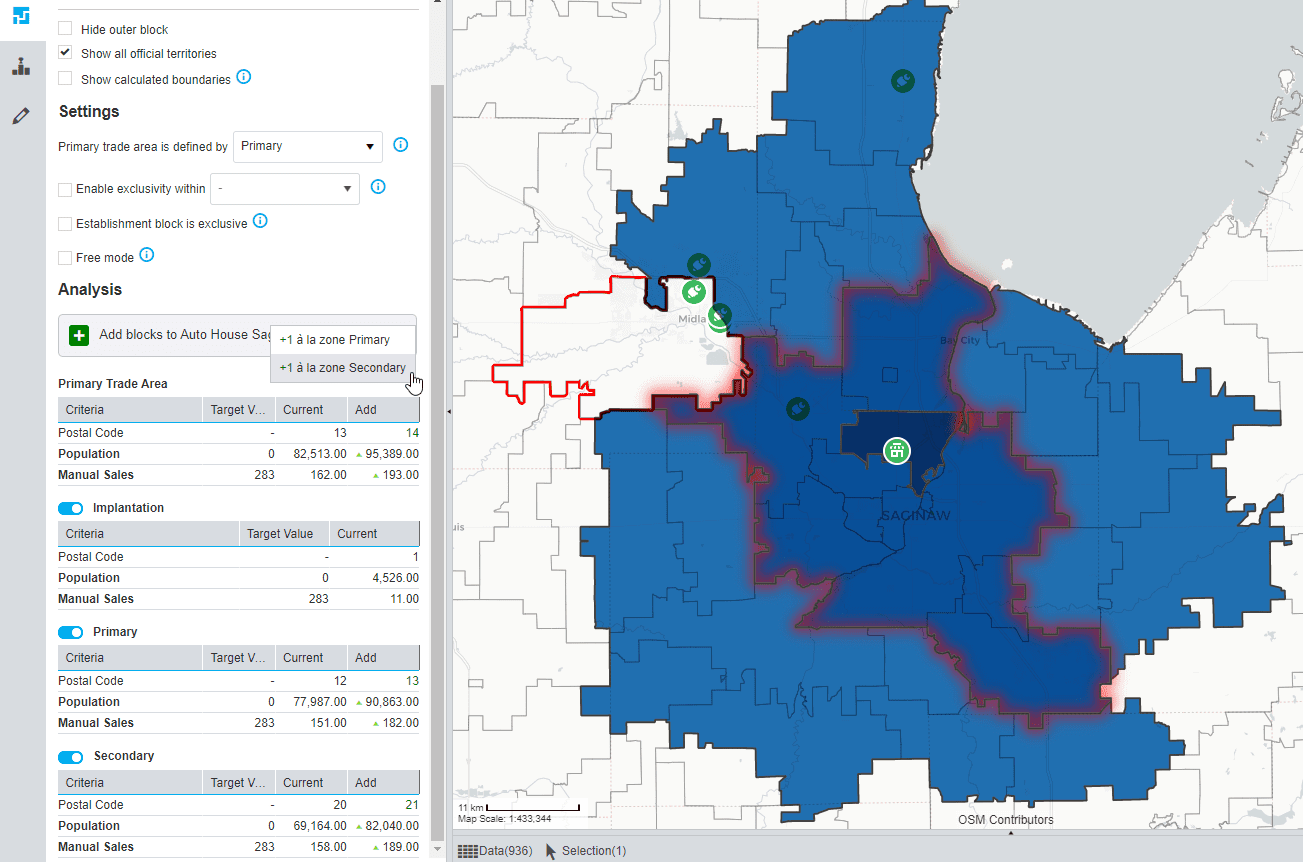Select the pencil edit sidebar icon
This screenshot has height=862, width=1303.
coord(21,116)
